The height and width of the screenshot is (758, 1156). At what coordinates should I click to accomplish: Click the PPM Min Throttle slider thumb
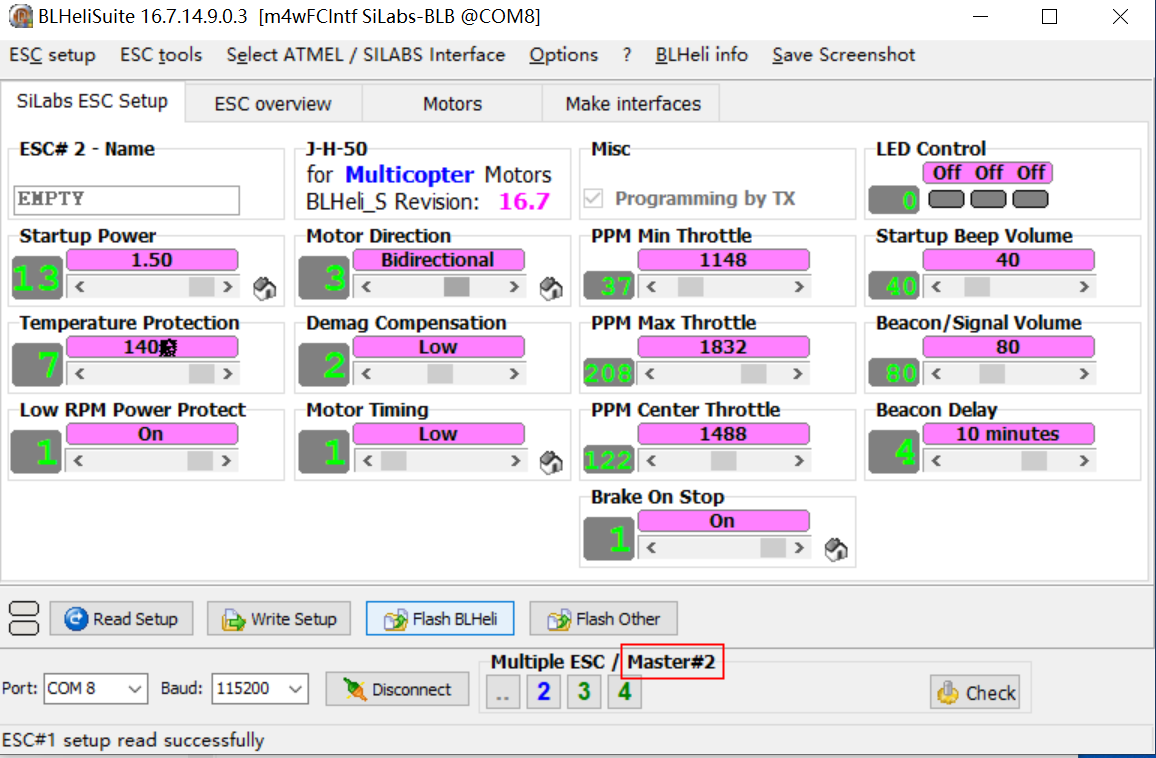tap(691, 287)
